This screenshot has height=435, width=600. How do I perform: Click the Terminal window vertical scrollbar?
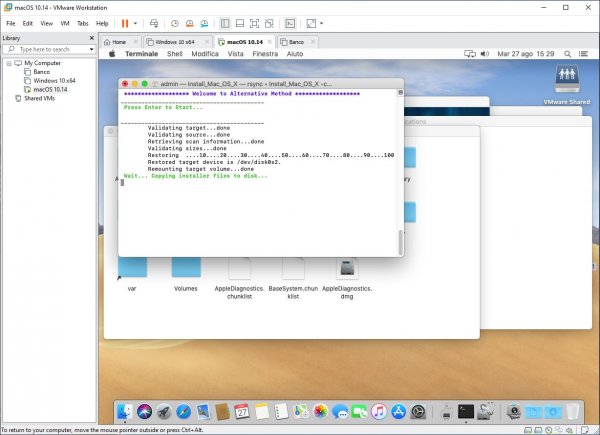pyautogui.click(x=399, y=240)
